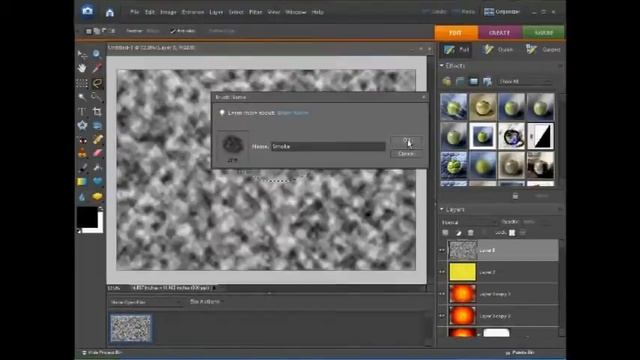Open the layer Opacity dropdown

530,222
